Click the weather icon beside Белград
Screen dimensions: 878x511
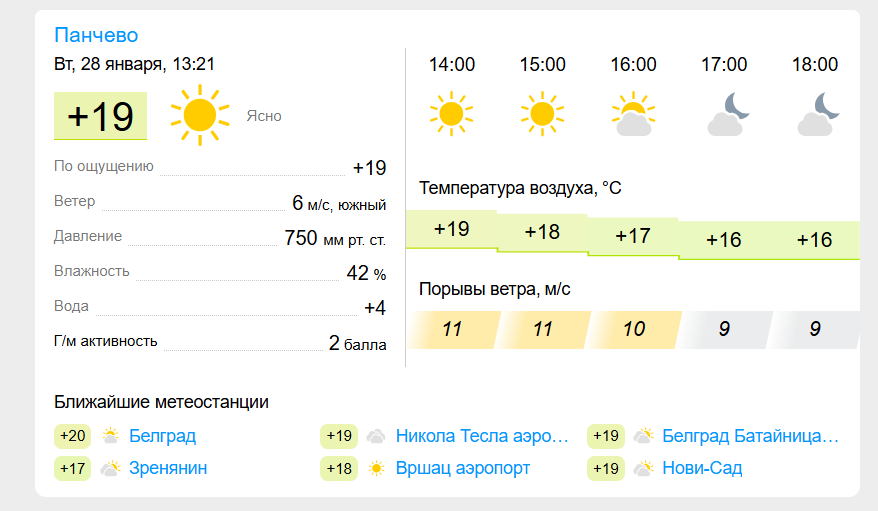click(110, 435)
